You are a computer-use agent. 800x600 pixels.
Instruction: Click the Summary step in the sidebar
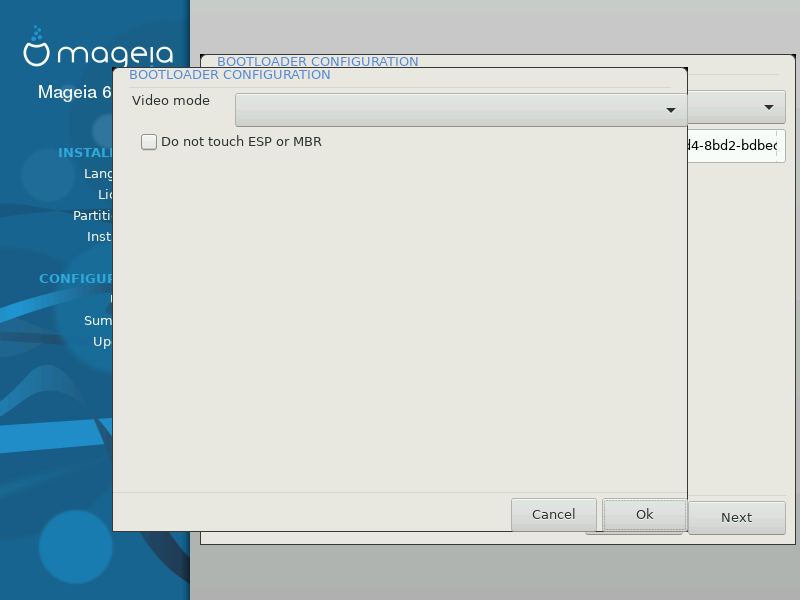click(98, 321)
